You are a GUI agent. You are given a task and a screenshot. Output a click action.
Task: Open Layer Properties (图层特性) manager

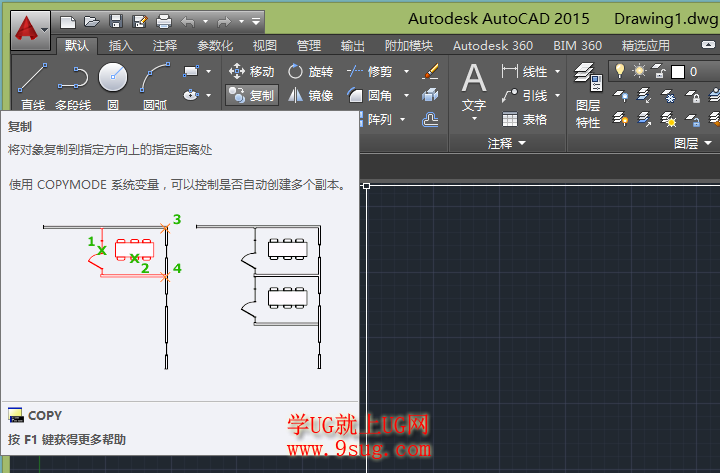pyautogui.click(x=588, y=96)
